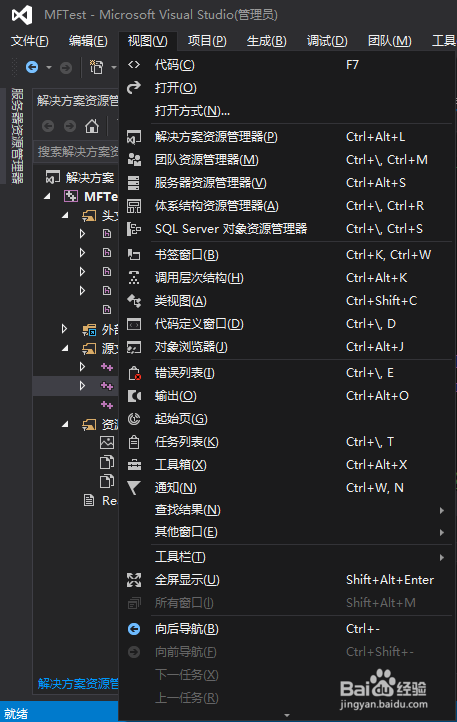
Task: Click the blue navigate backward toolbar arrow
Action: 32,67
